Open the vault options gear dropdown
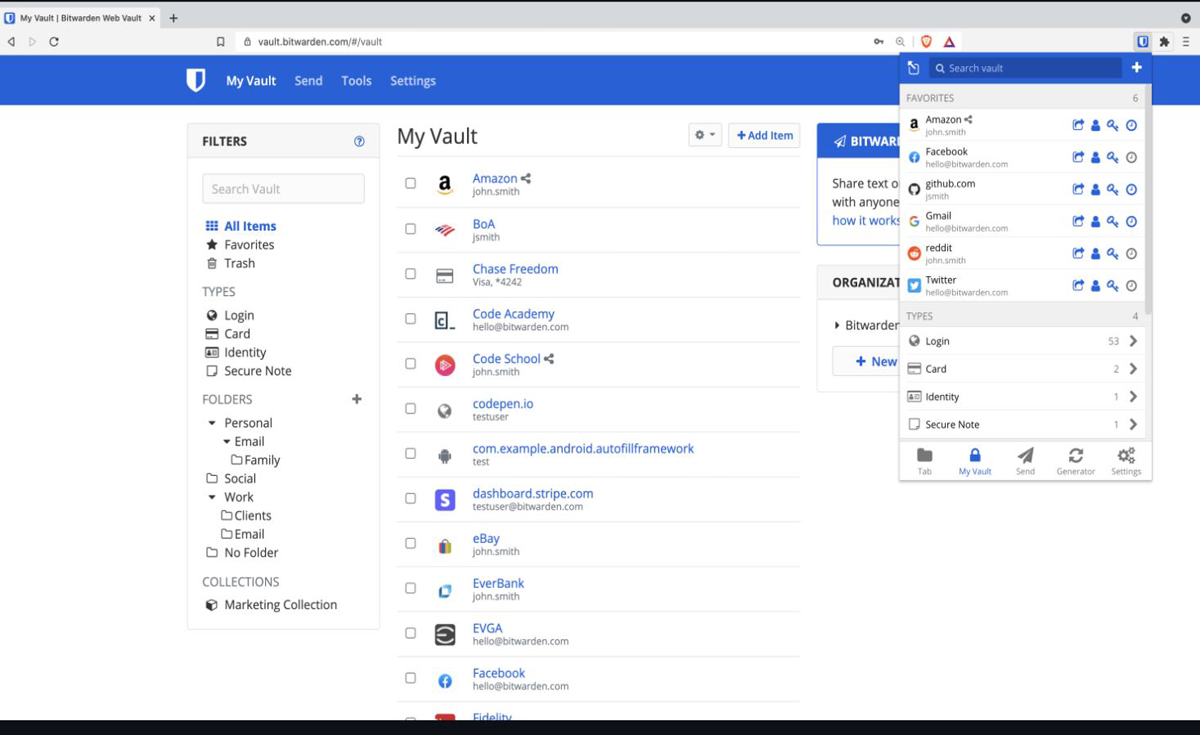 pos(704,134)
